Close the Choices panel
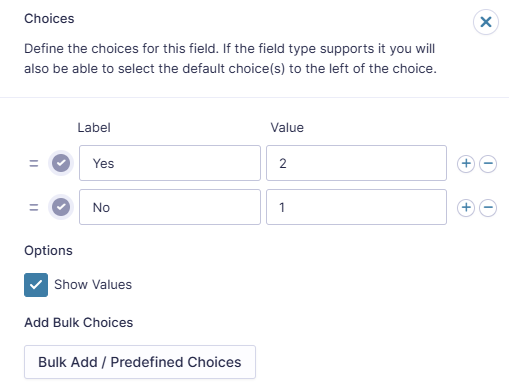The width and height of the screenshot is (509, 390). click(x=486, y=22)
